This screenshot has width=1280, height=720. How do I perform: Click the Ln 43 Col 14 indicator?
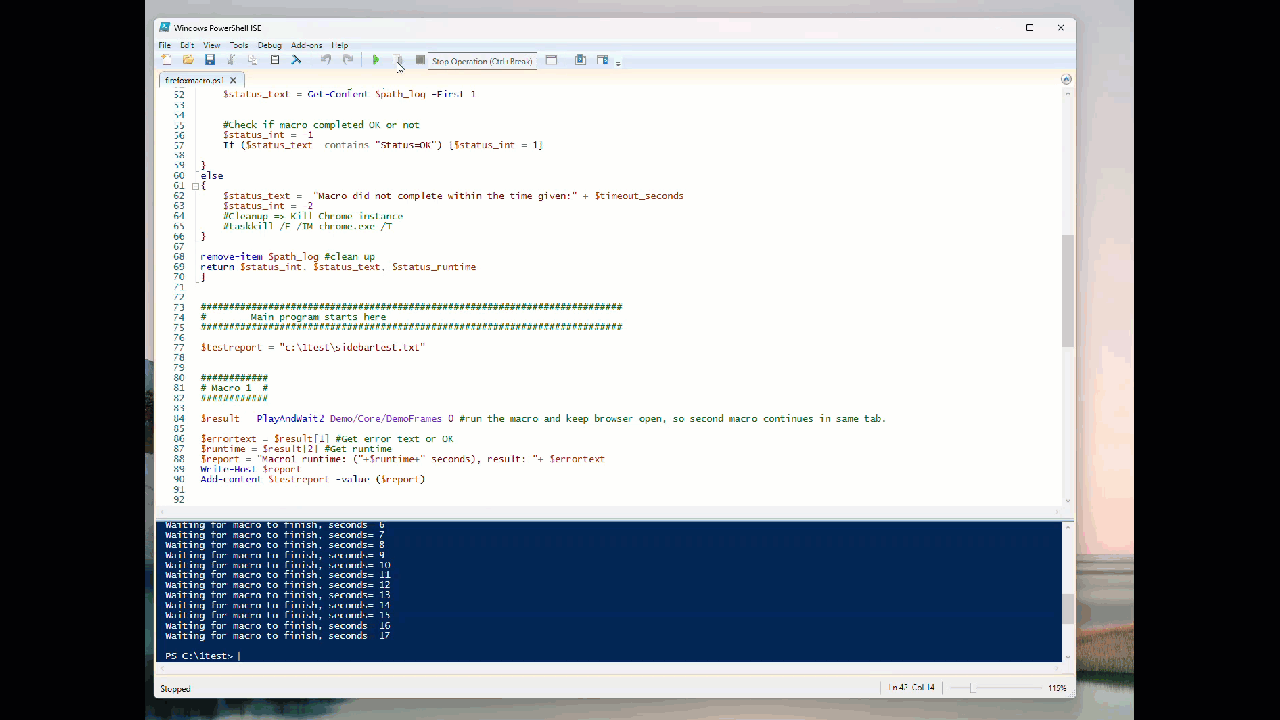(912, 688)
